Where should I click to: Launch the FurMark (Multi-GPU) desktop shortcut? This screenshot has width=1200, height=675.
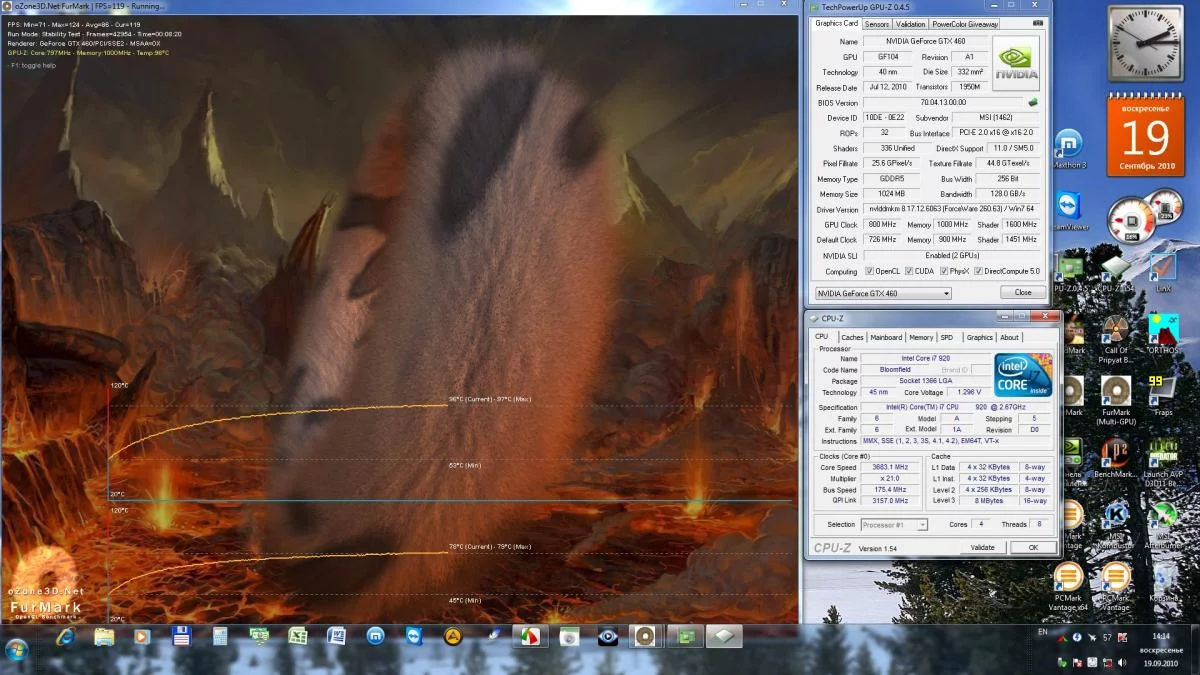[x=1115, y=392]
